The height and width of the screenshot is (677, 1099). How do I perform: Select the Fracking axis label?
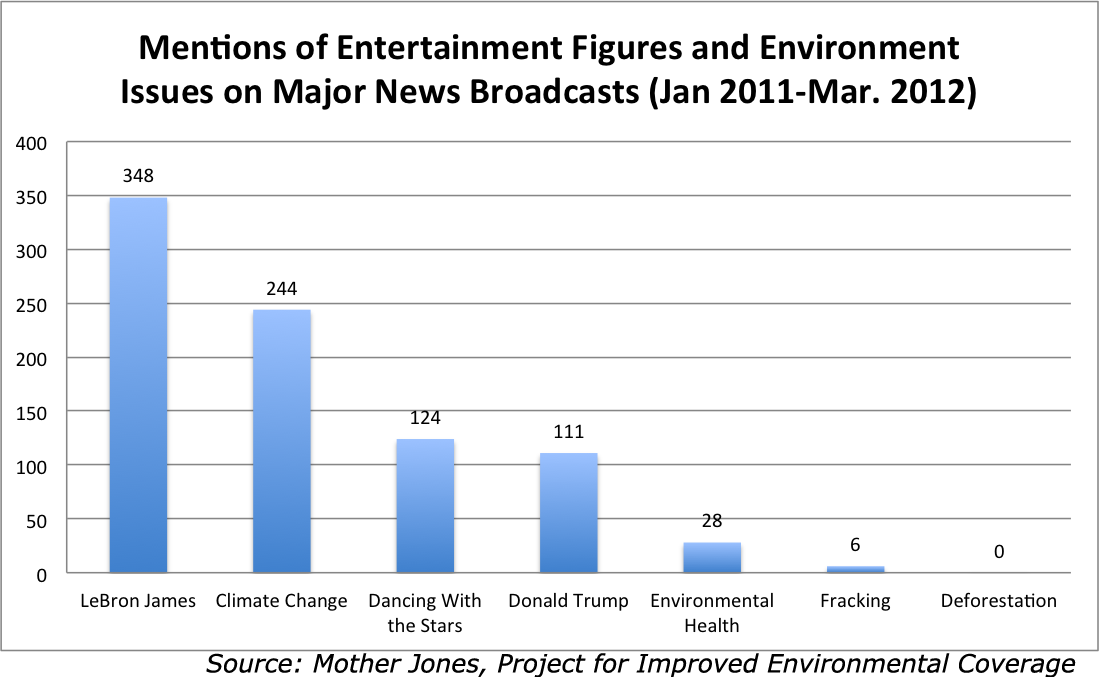tap(855, 601)
